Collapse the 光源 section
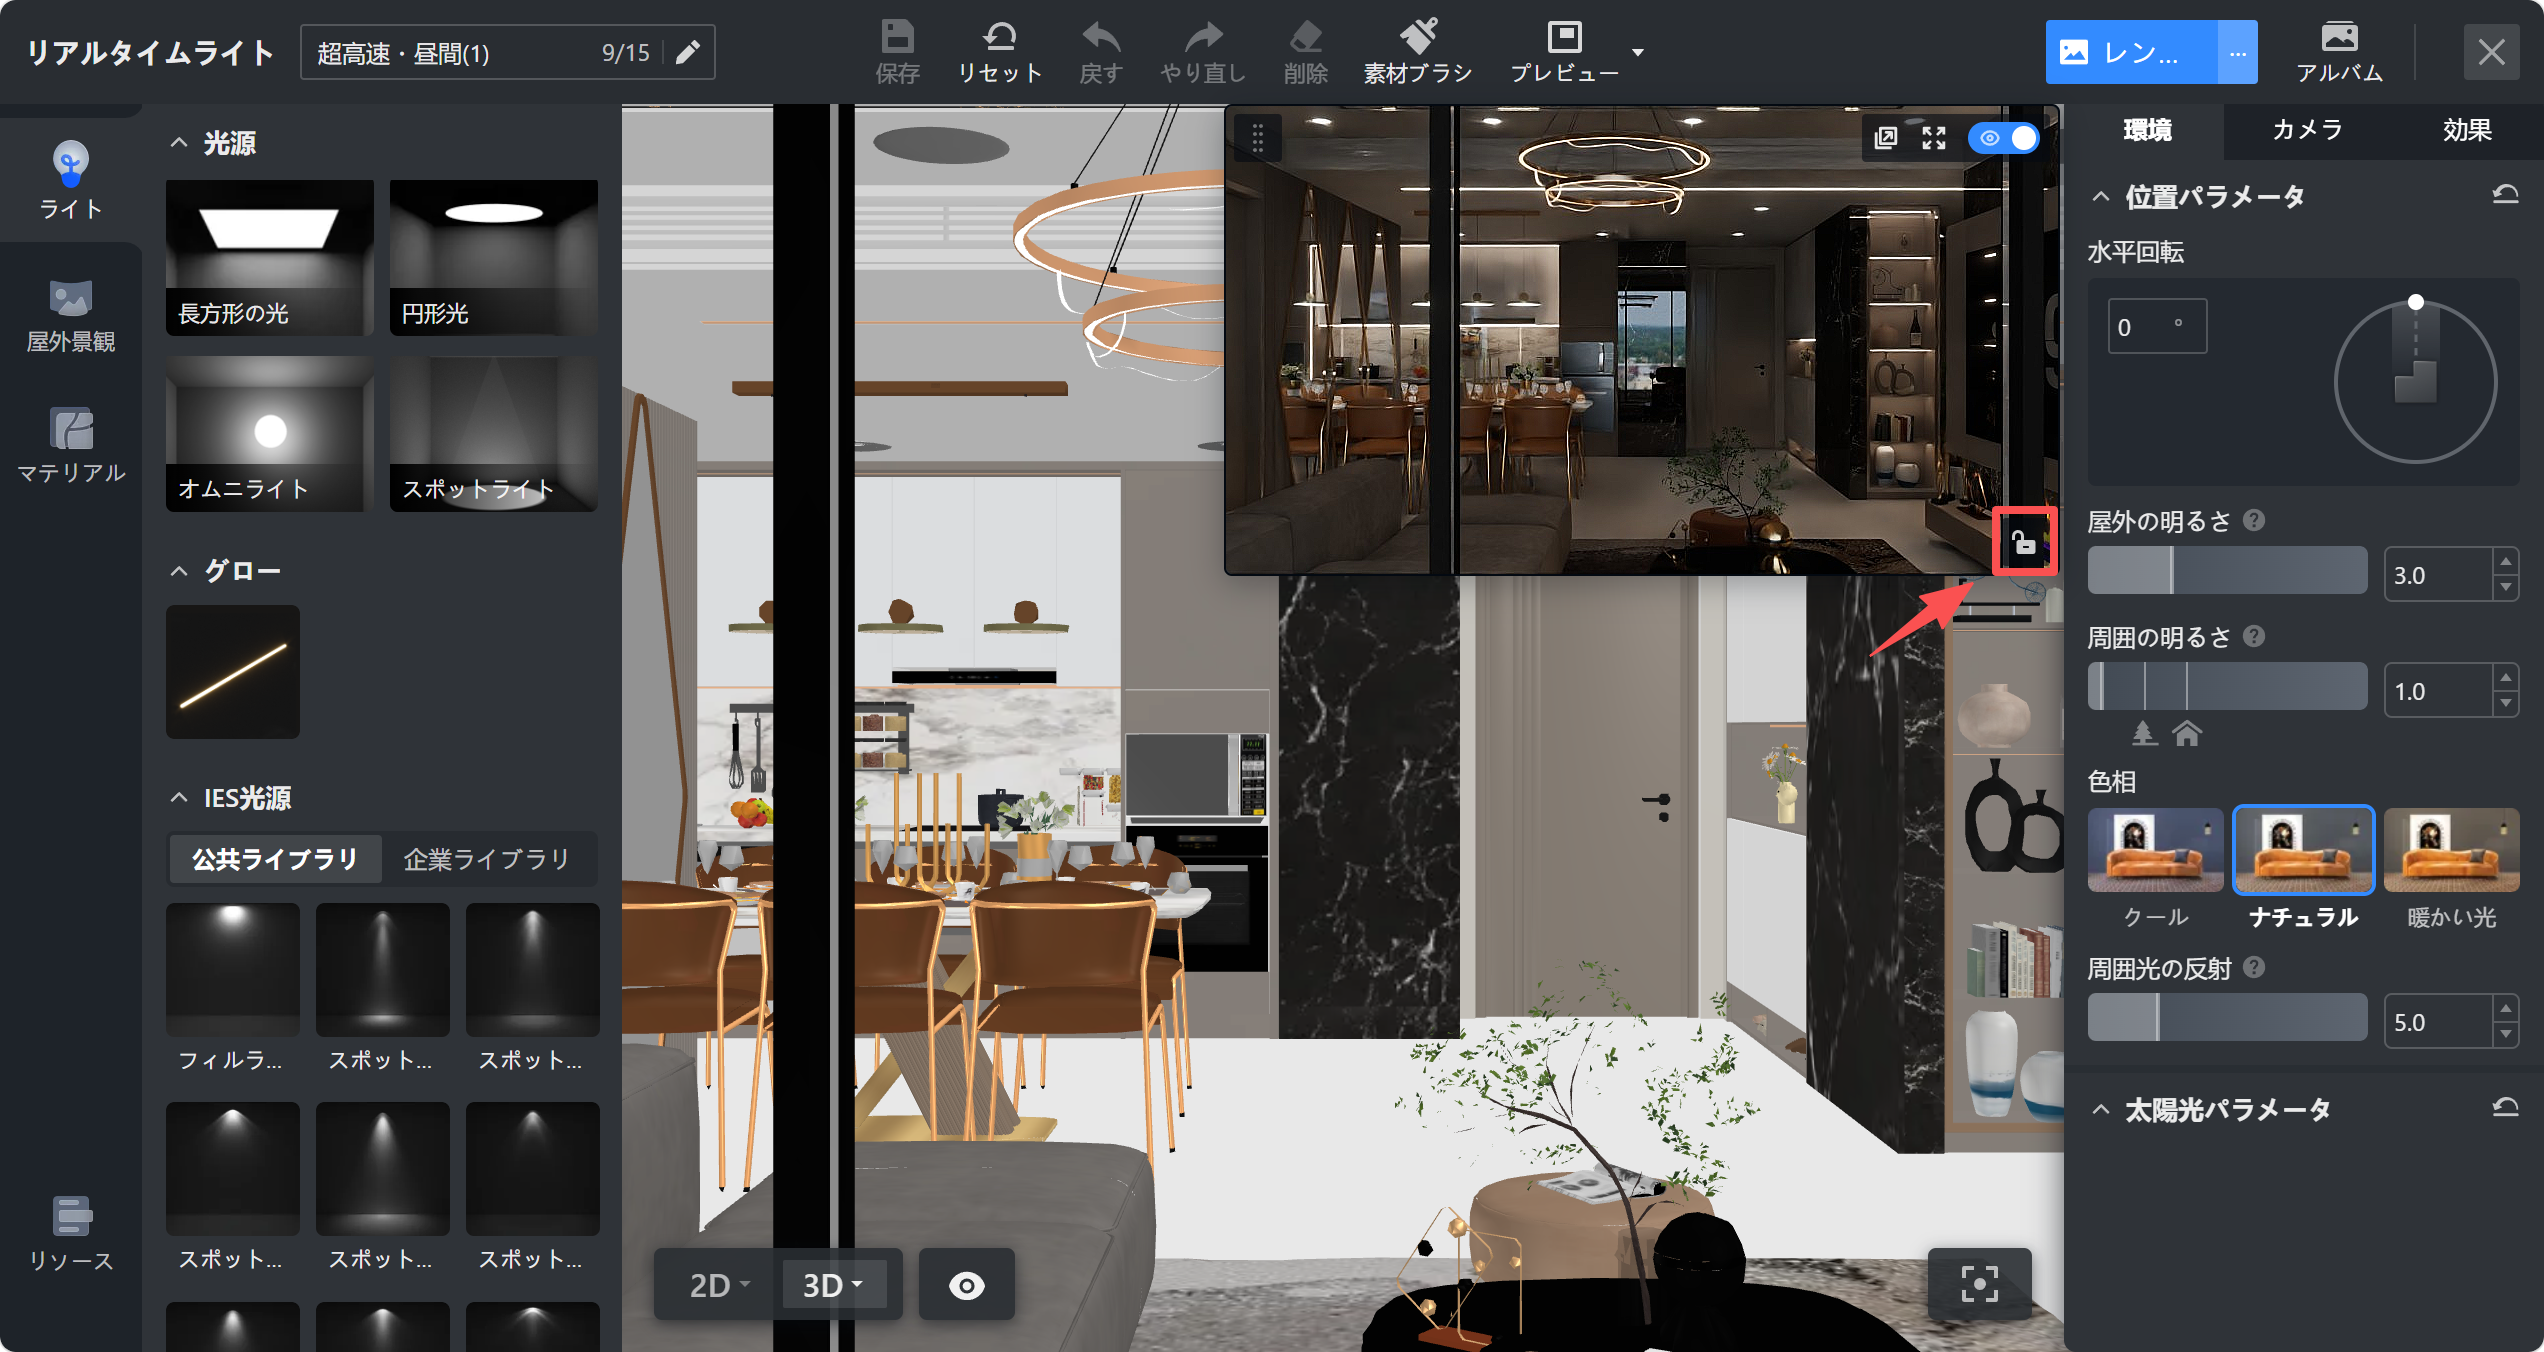 pyautogui.click(x=179, y=143)
